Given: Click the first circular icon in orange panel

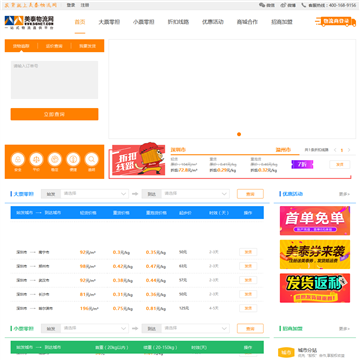Looking at the screenshot, I should [18, 159].
